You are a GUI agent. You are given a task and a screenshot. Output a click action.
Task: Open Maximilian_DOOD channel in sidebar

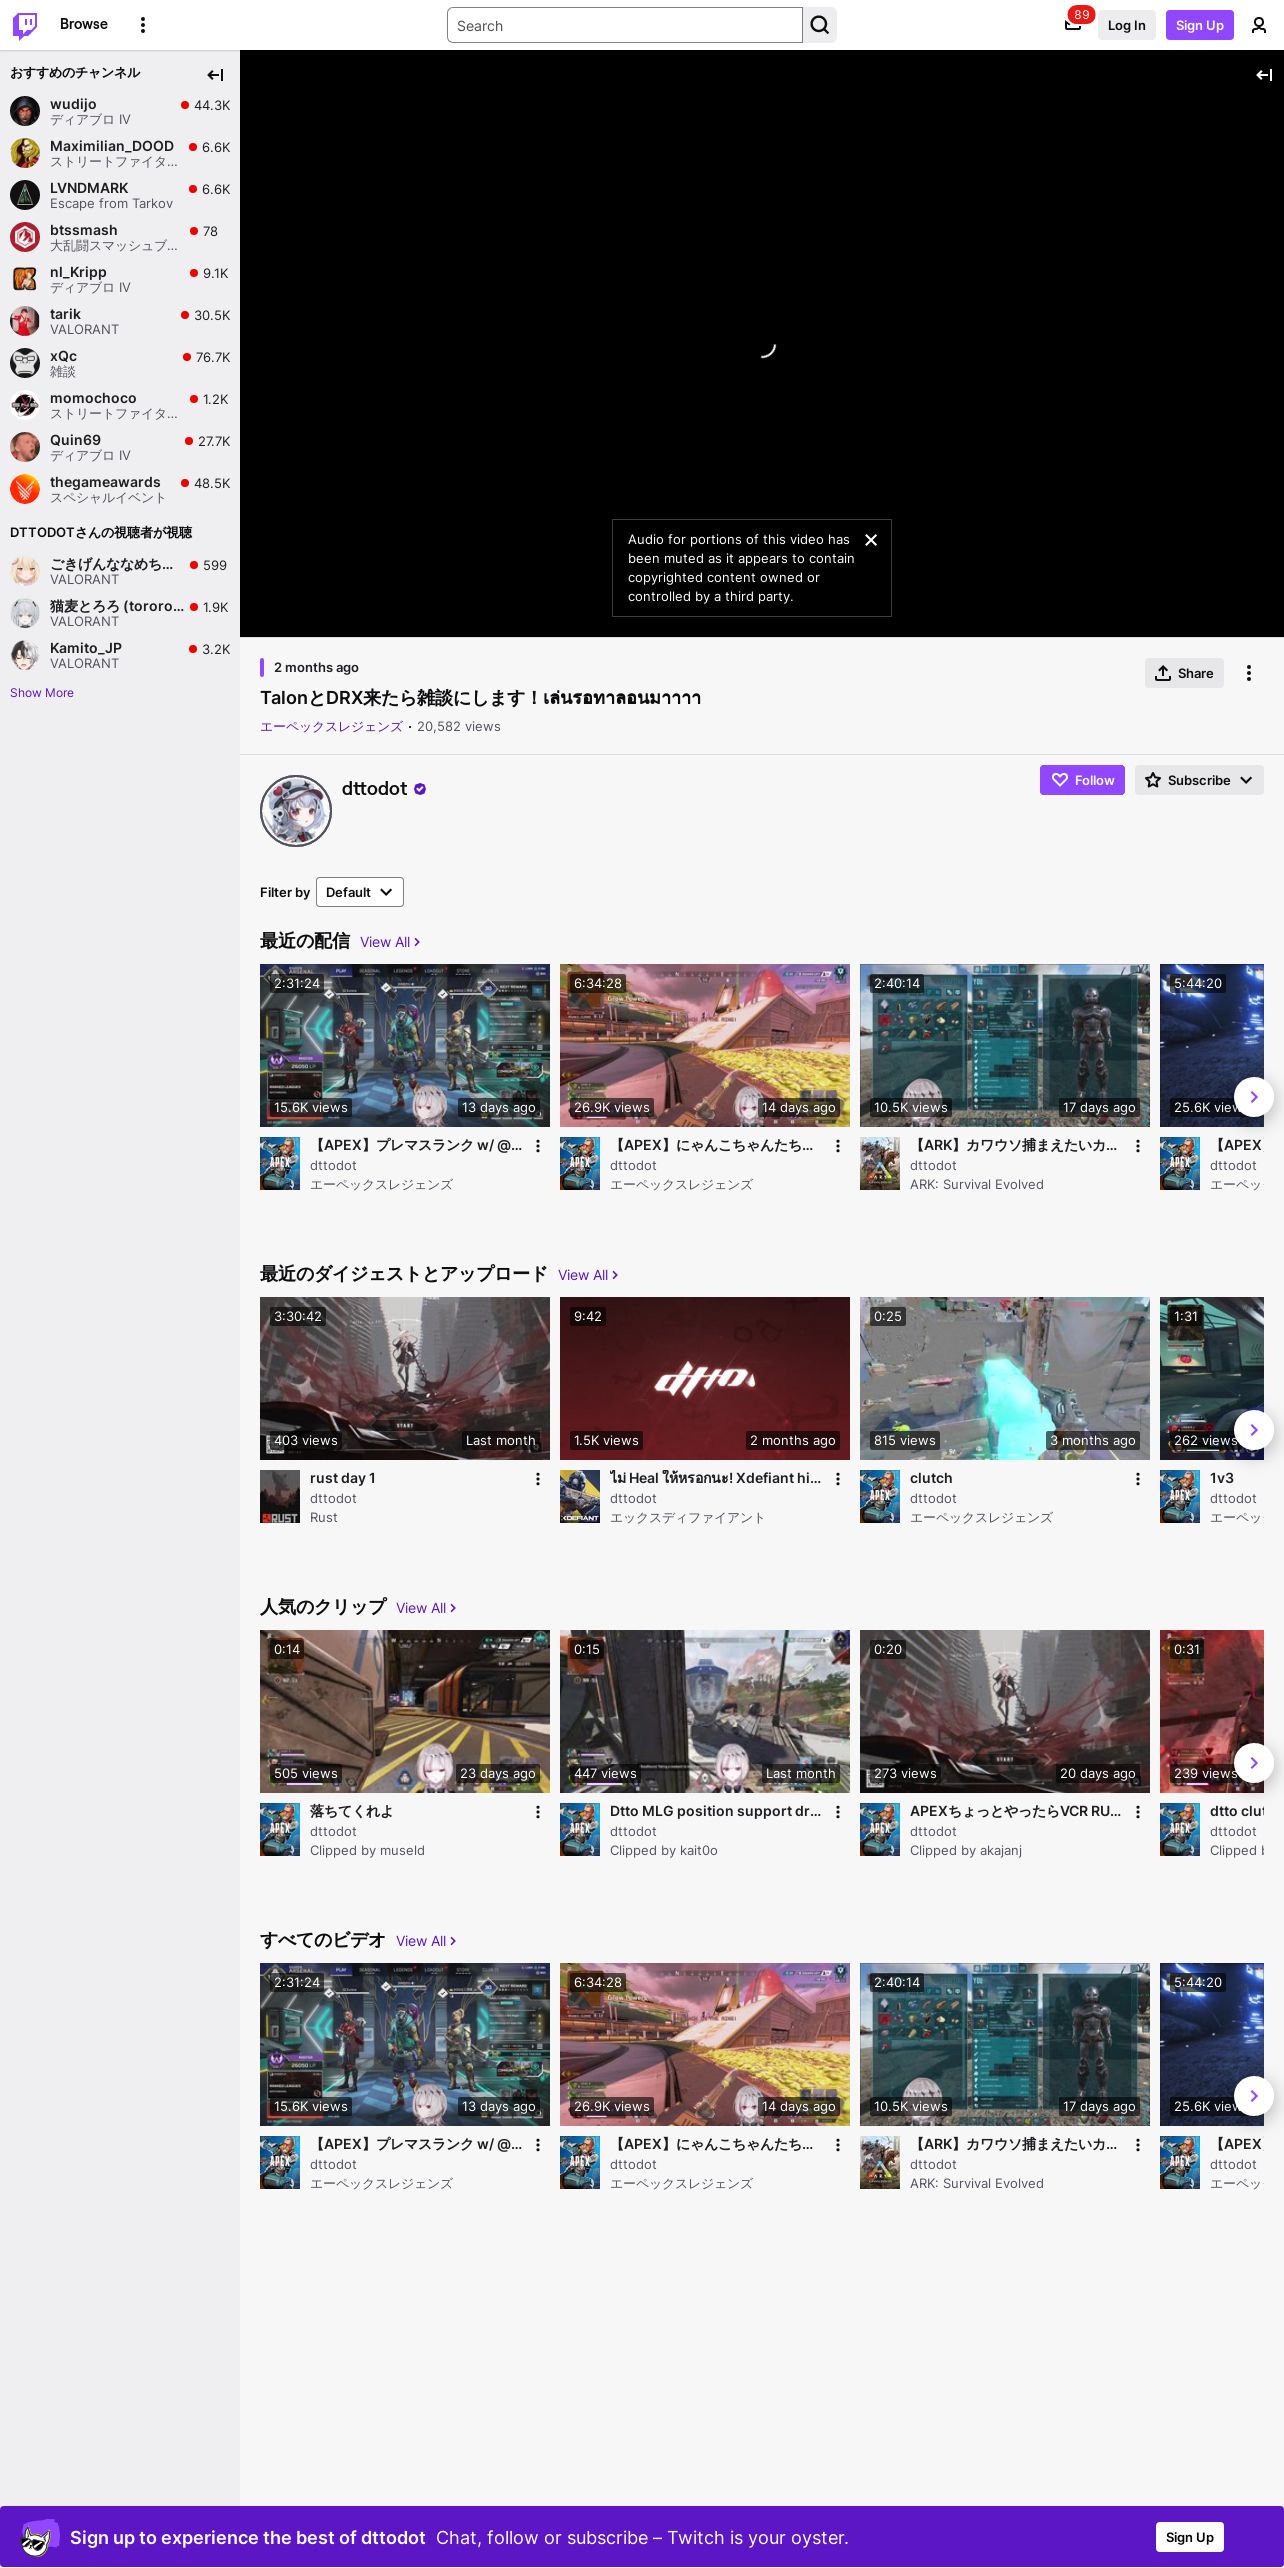coord(120,153)
